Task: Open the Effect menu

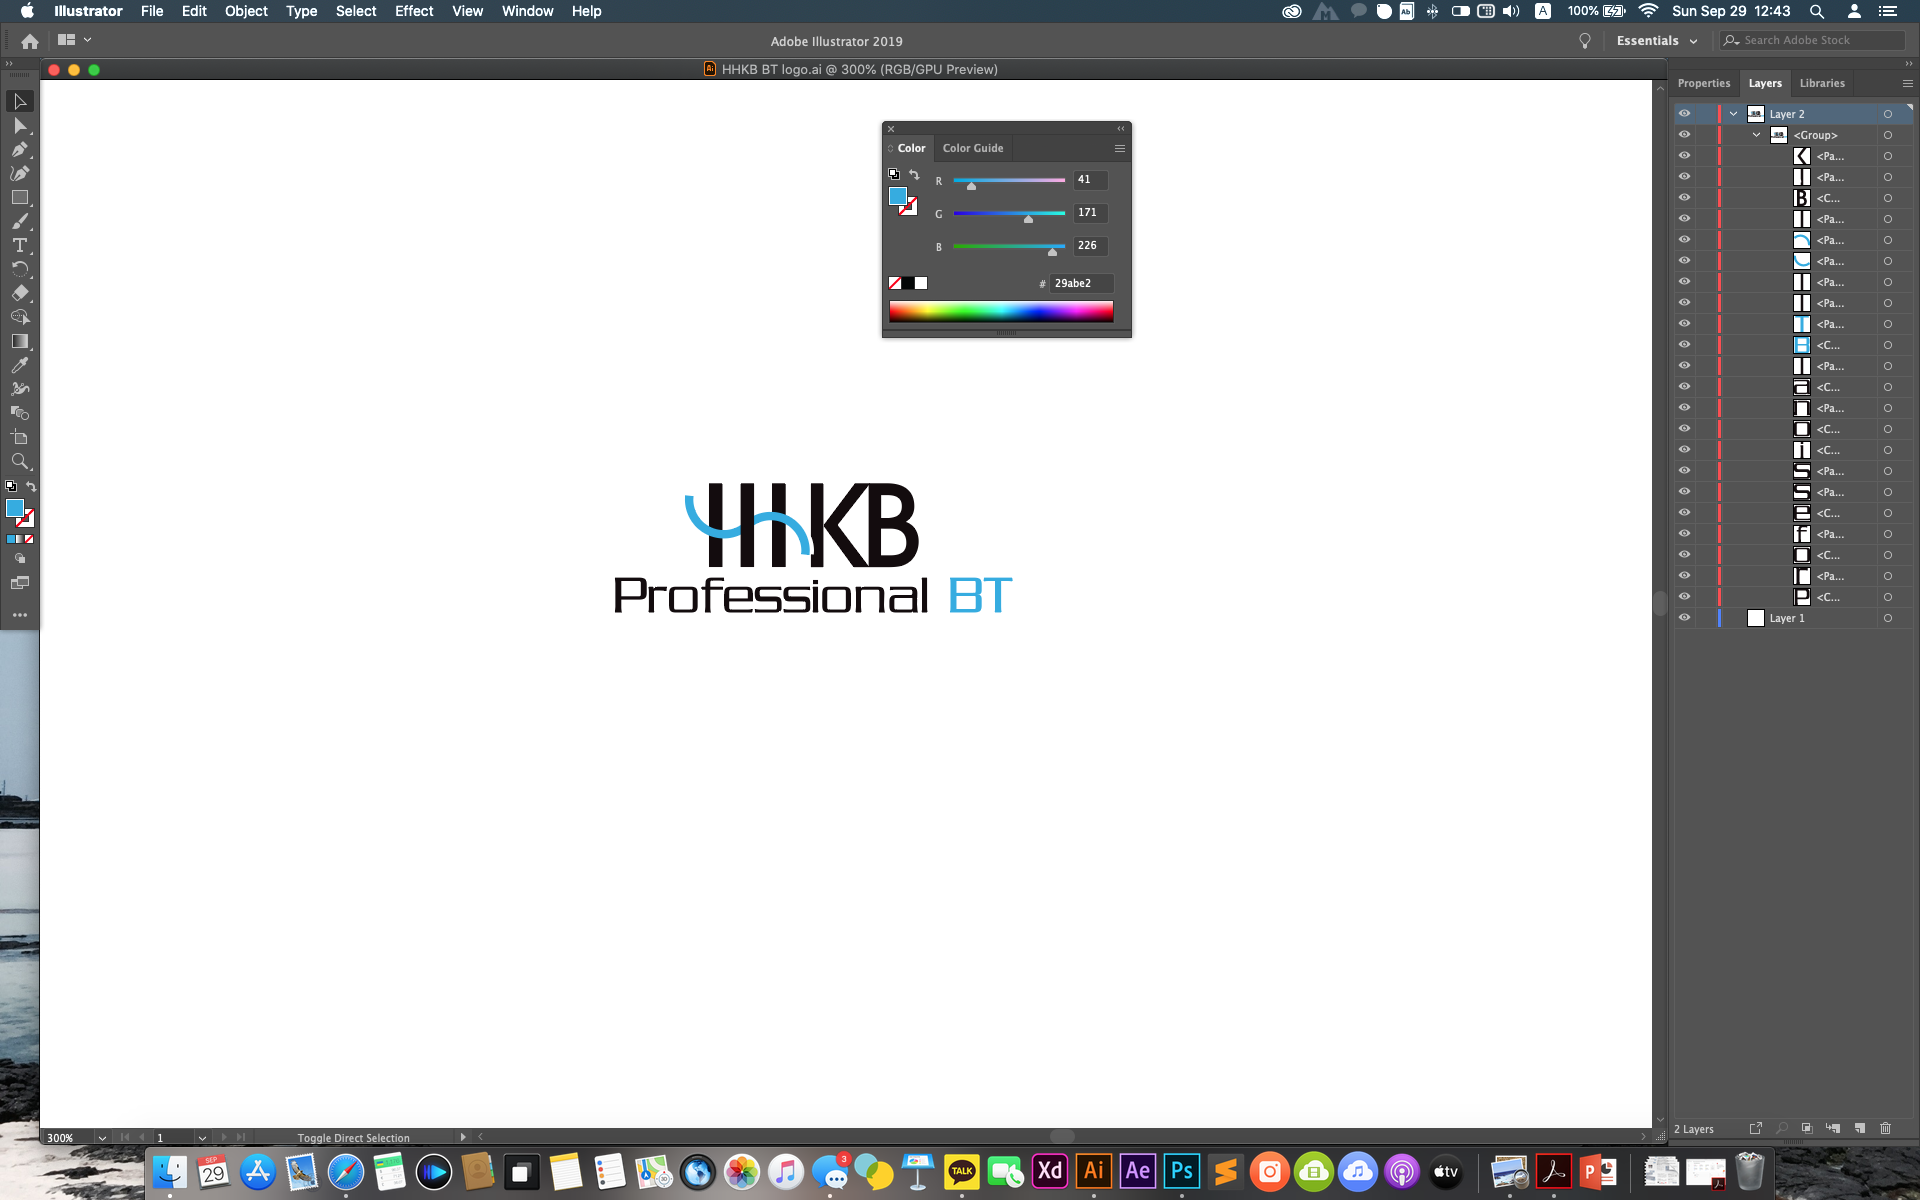Action: point(414,11)
